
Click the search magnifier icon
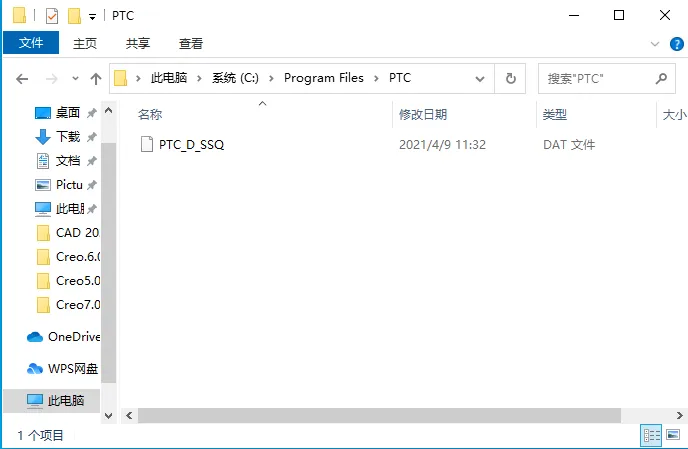coord(661,79)
